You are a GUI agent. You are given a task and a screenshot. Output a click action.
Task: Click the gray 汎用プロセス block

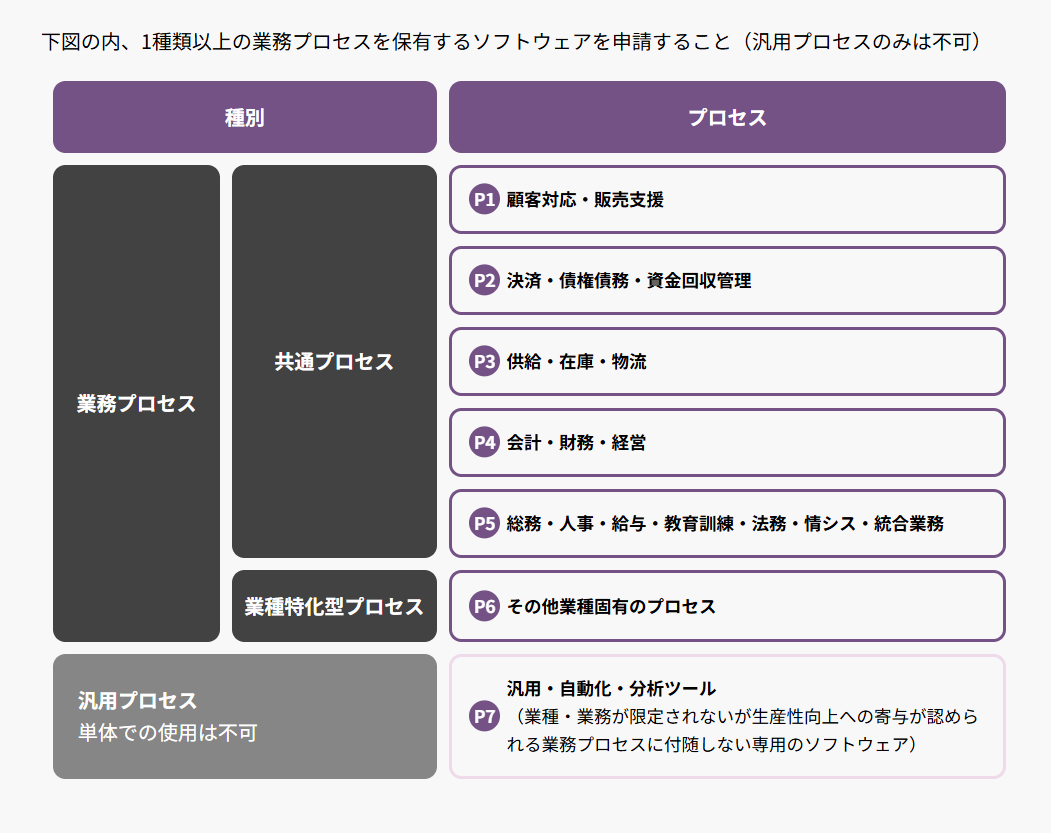click(x=245, y=716)
